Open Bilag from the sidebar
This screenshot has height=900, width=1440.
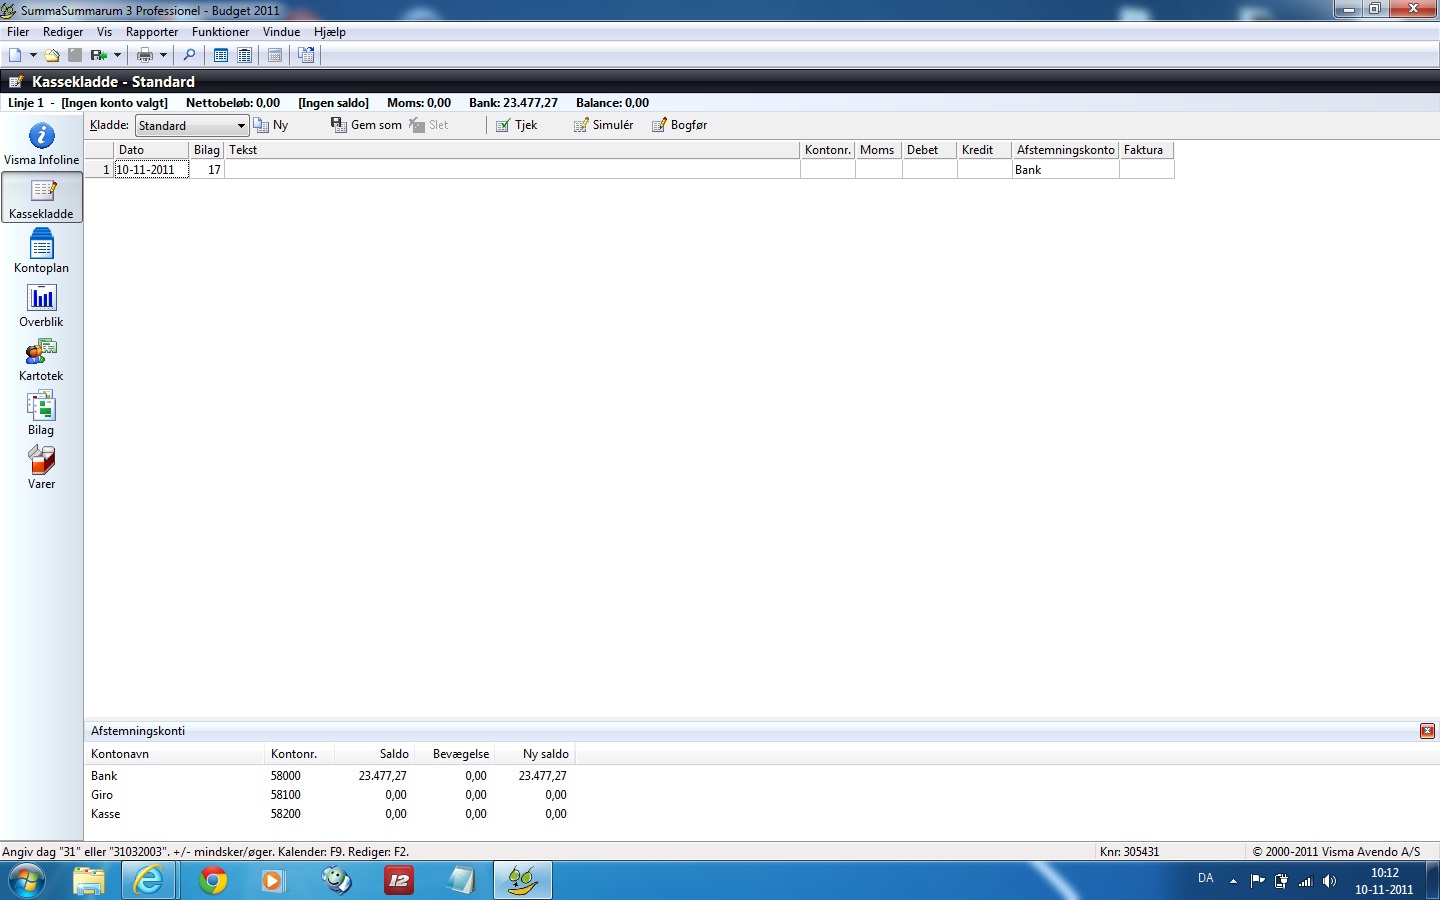(41, 414)
